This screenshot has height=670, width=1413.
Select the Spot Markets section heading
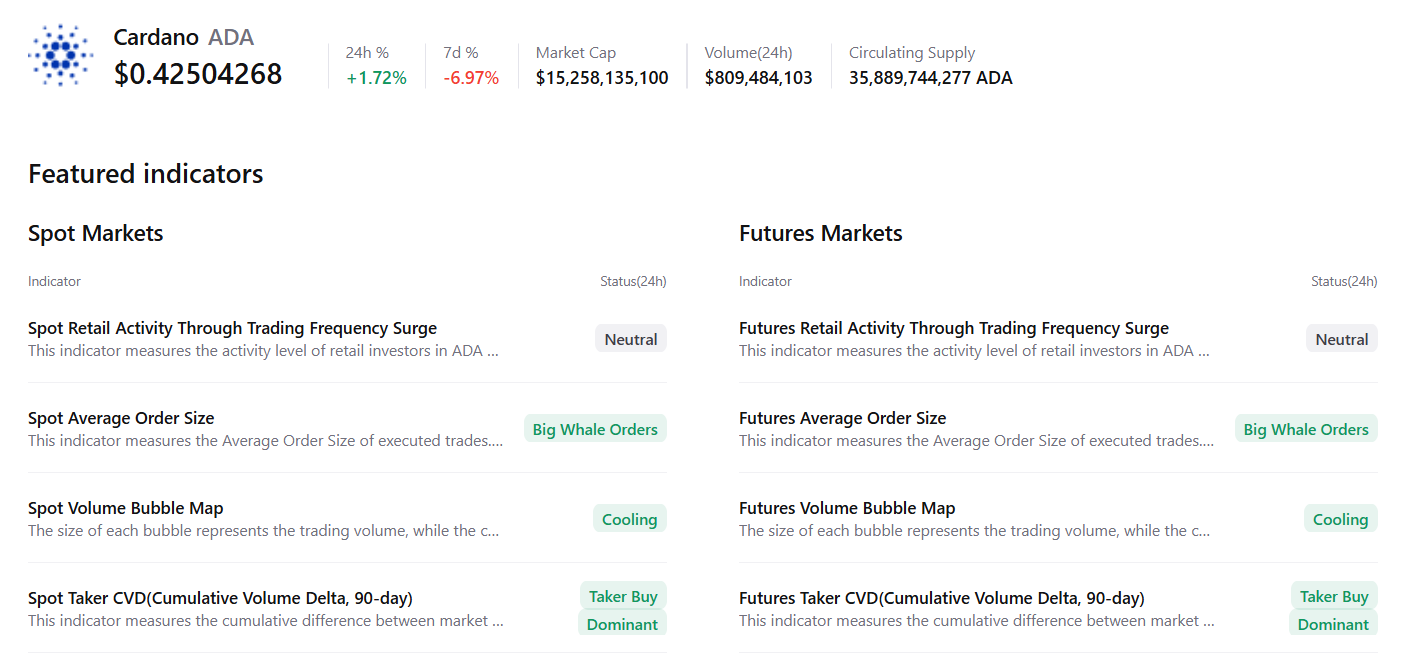coord(95,233)
